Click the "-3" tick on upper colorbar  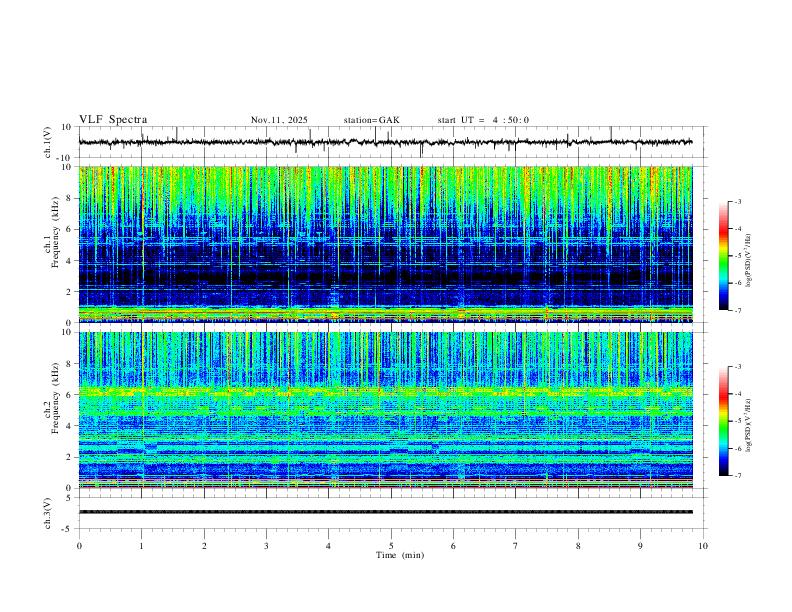(x=737, y=201)
